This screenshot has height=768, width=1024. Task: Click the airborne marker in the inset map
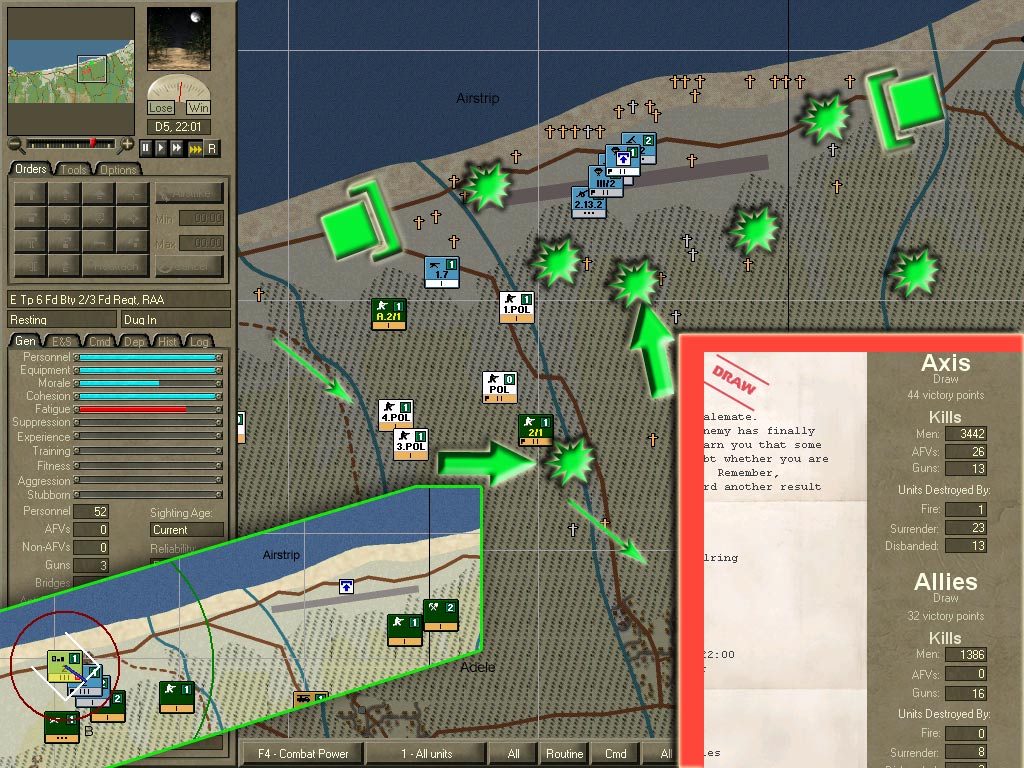point(346,586)
